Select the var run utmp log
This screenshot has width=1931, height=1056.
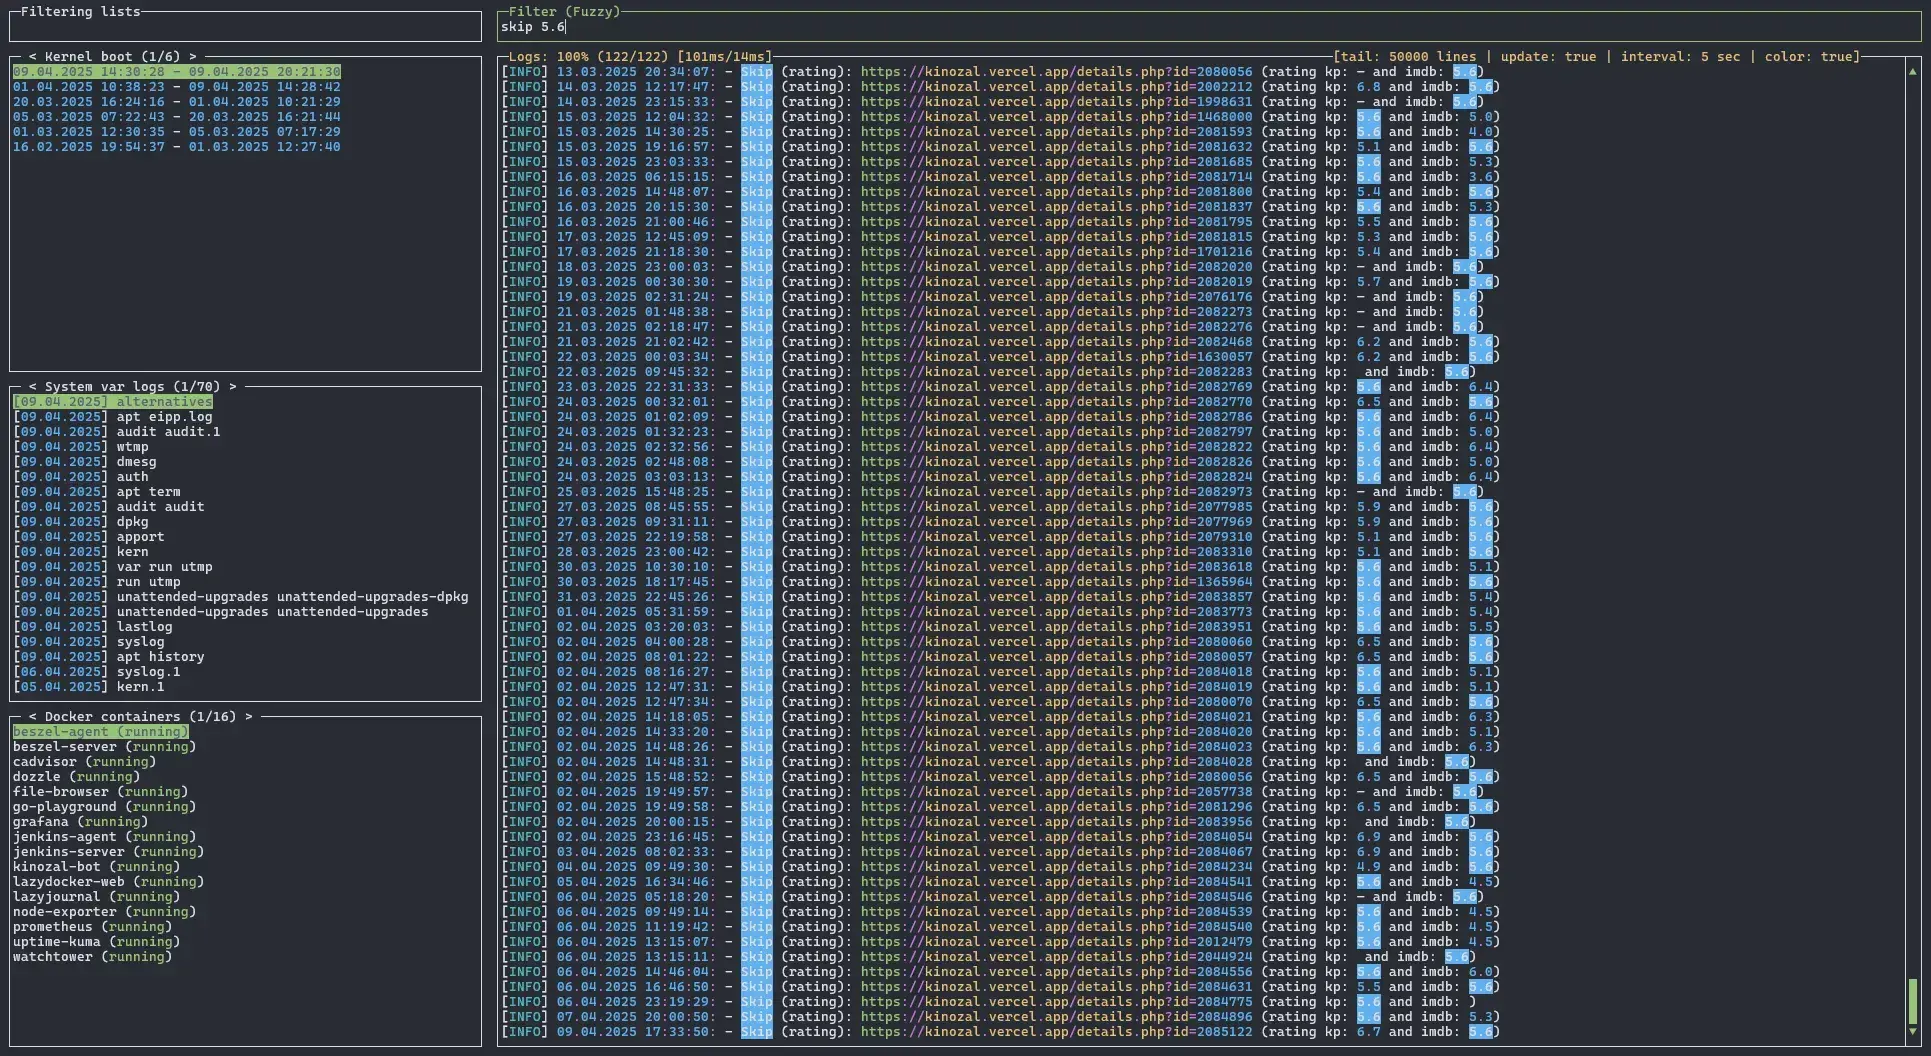(113, 567)
